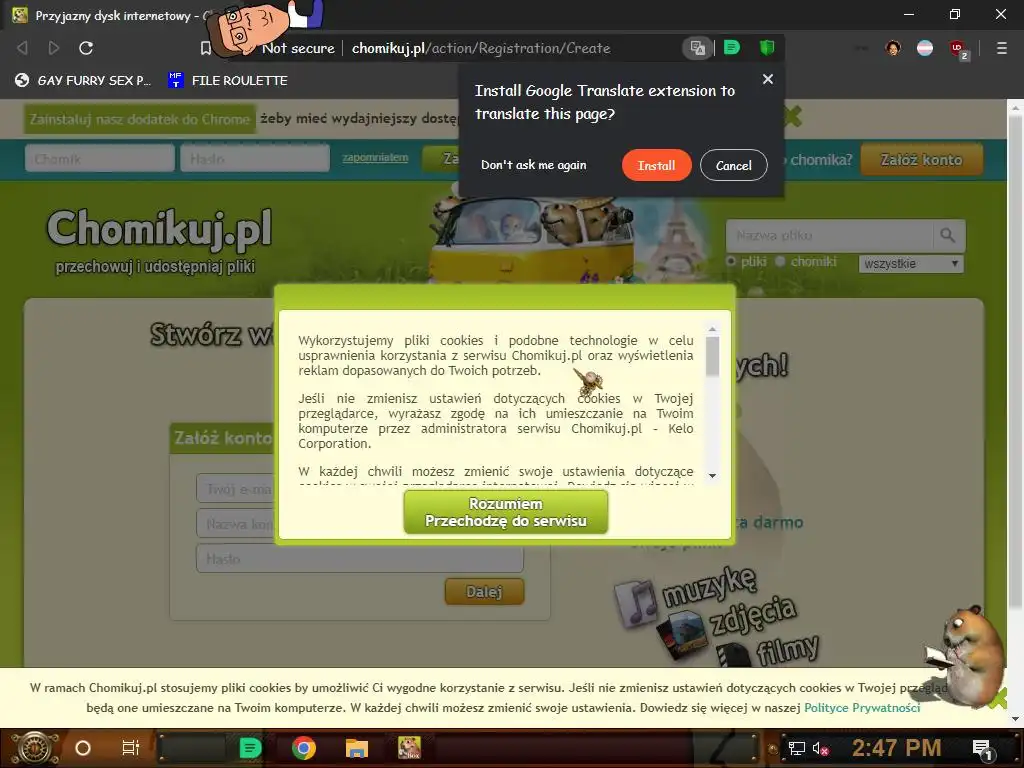This screenshot has height=768, width=1024.
Task: Close the Google Translate popup
Action: 768,79
